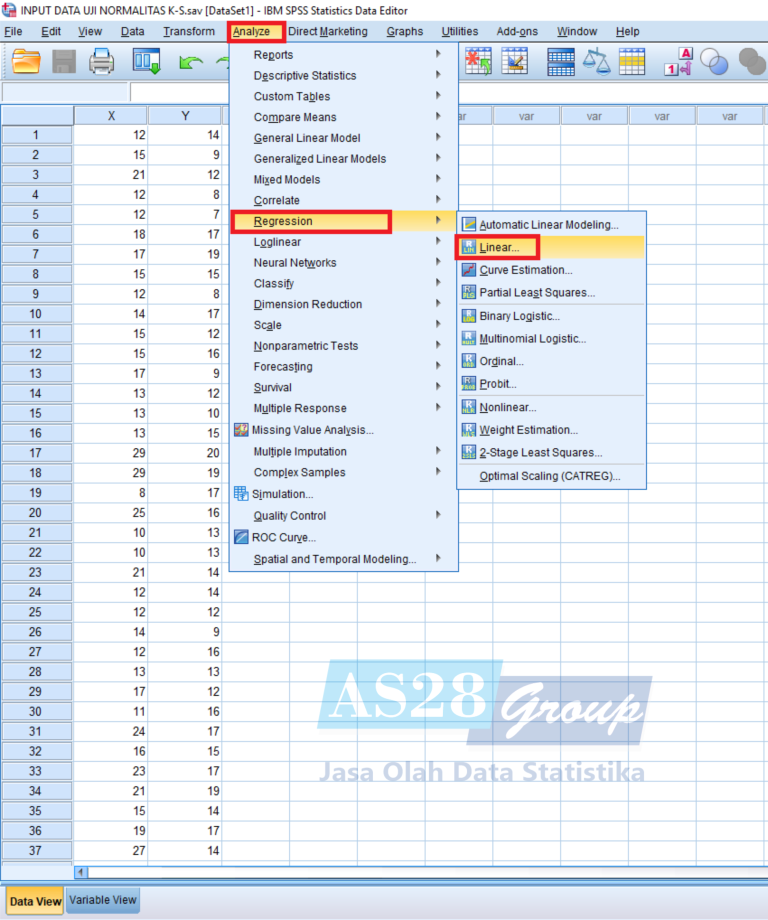The image size is (768, 920).
Task: Click the Undo arrow in the toolbar
Action: click(x=190, y=62)
